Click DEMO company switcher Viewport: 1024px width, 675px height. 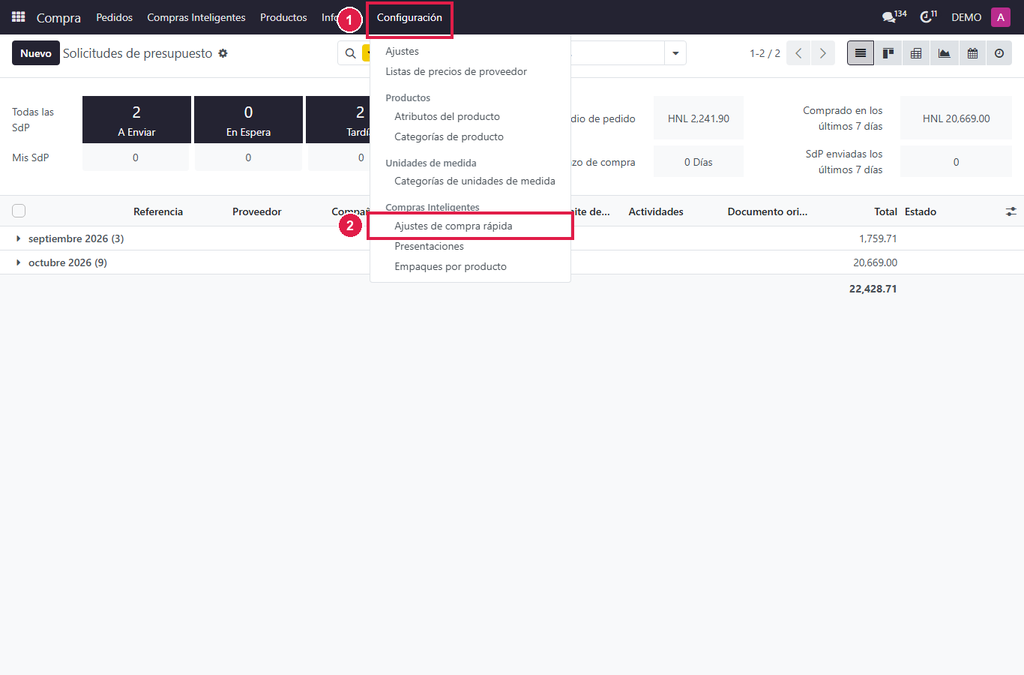click(966, 18)
